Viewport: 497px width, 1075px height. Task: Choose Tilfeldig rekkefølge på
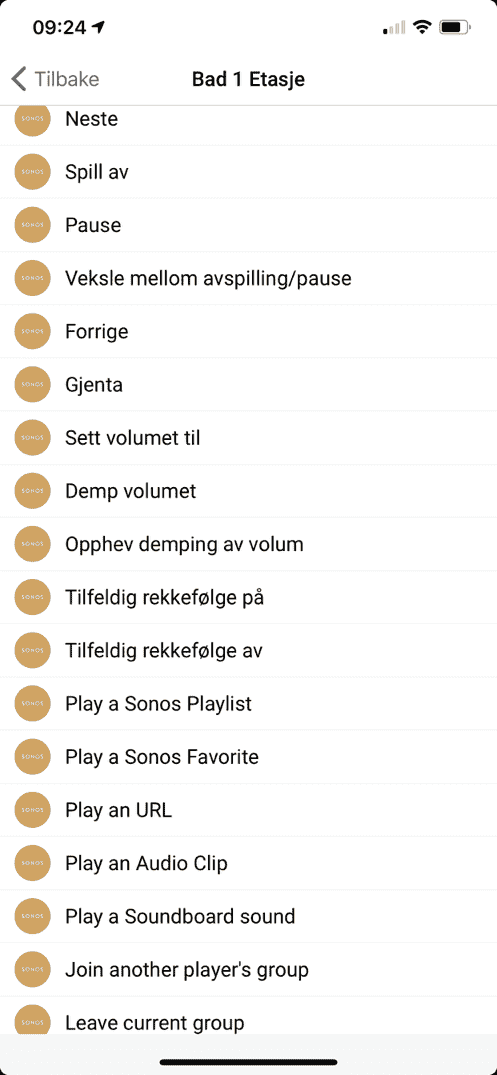tap(248, 597)
